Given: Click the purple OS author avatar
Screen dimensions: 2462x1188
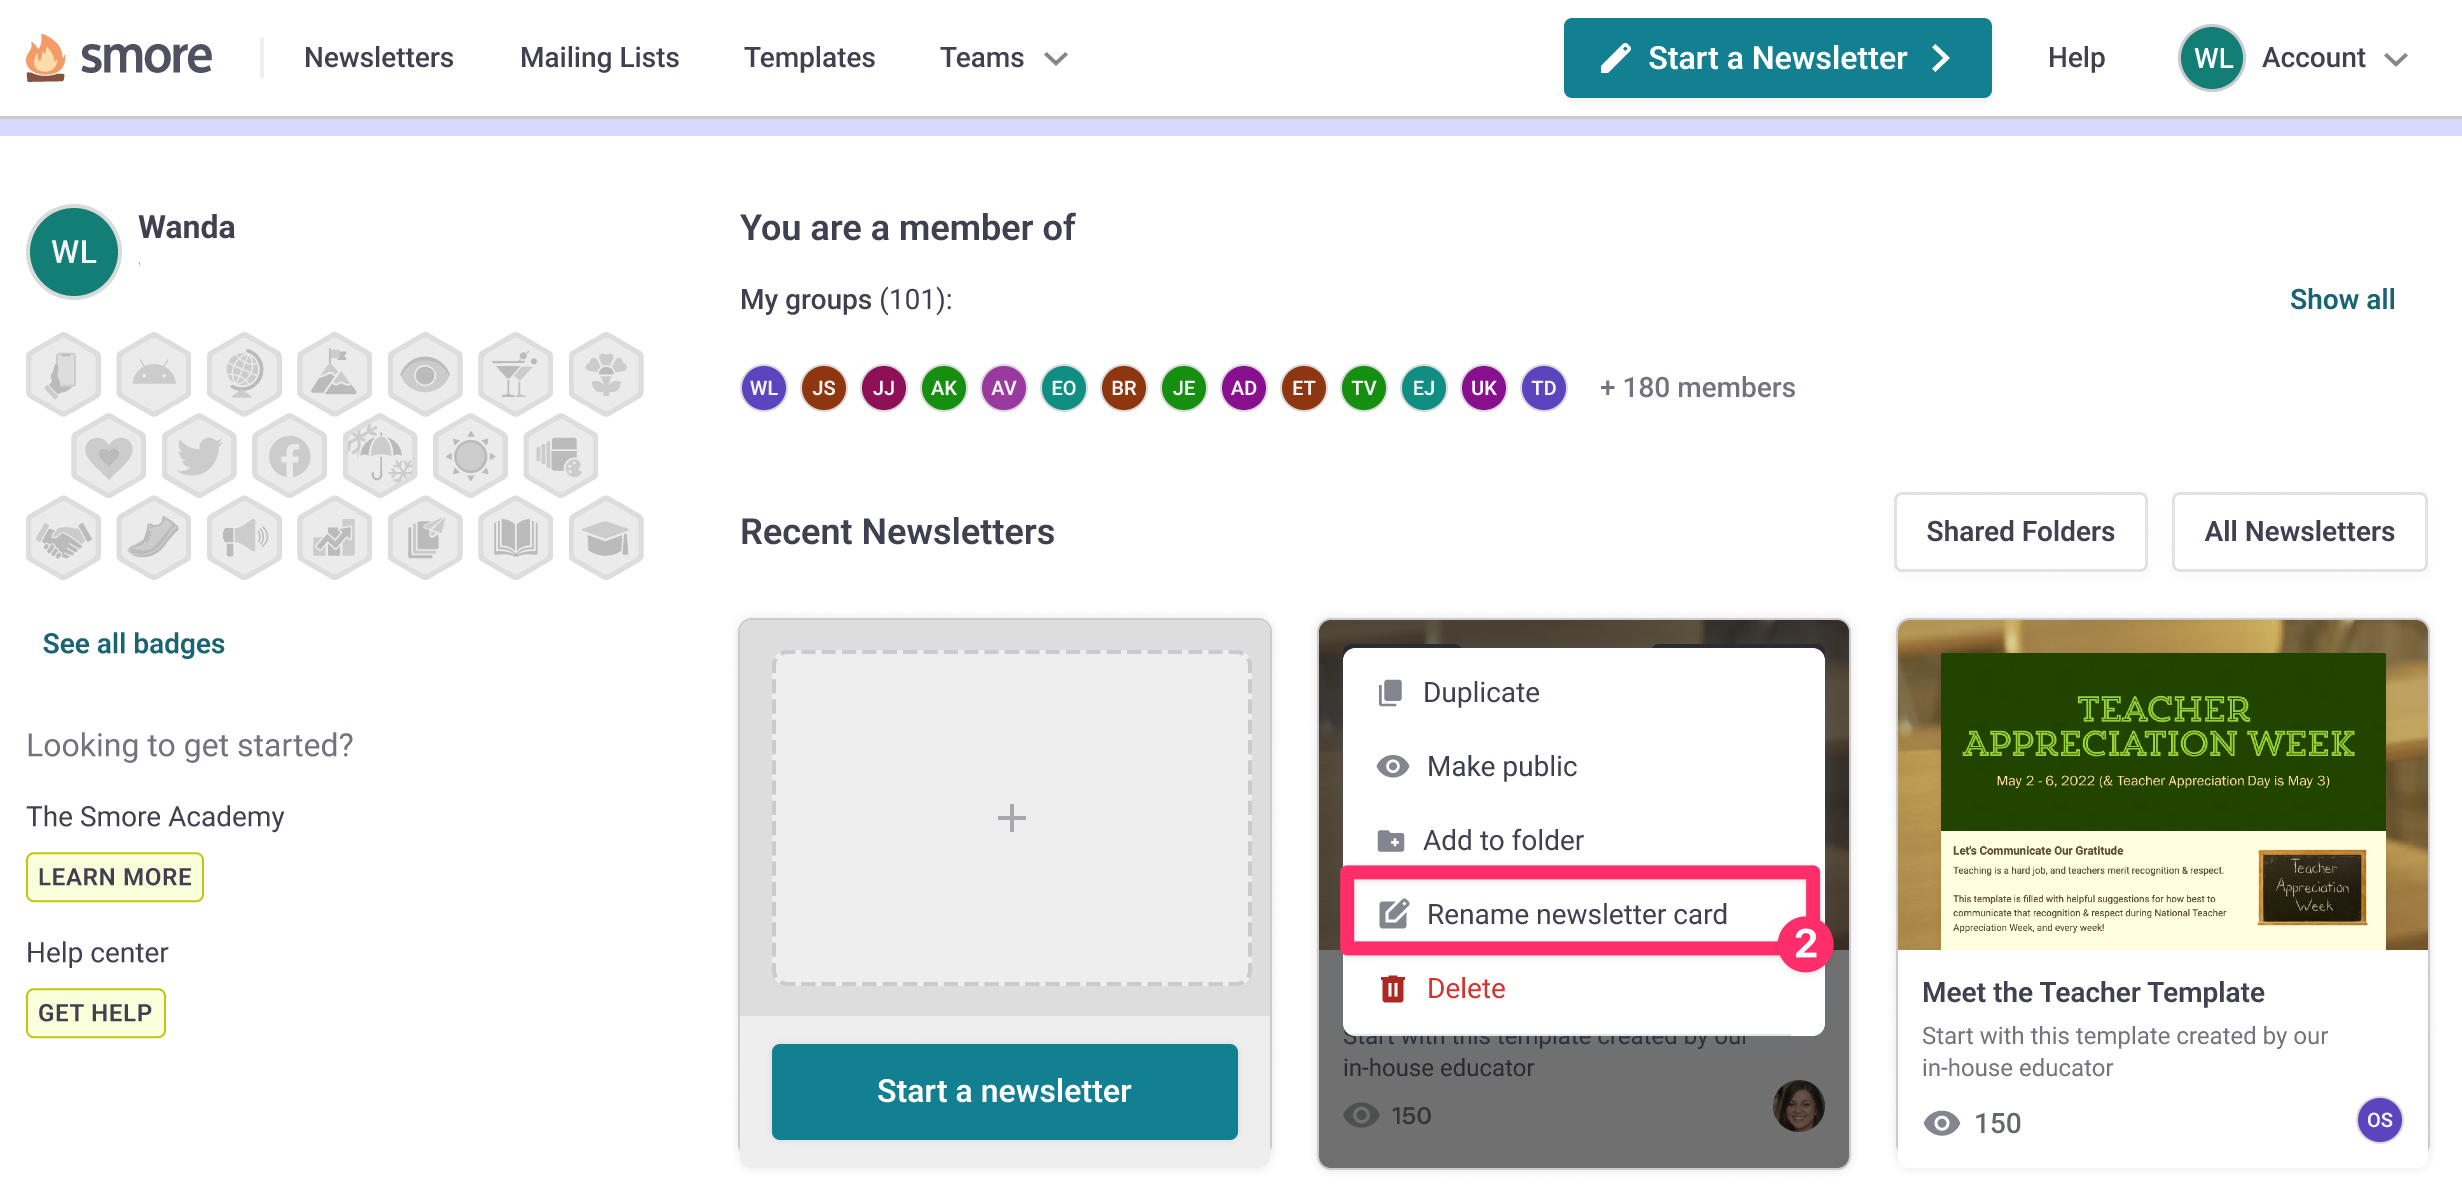Looking at the screenshot, I should click(x=2379, y=1120).
